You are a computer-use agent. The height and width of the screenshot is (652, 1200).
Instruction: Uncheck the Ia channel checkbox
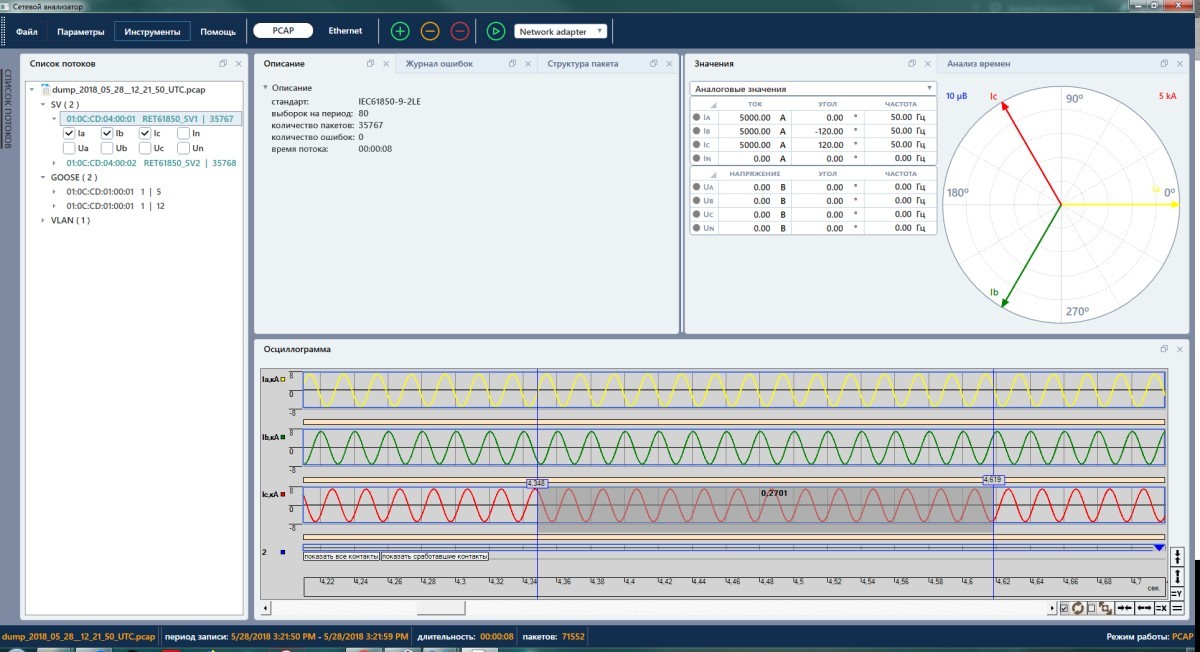pyautogui.click(x=69, y=133)
